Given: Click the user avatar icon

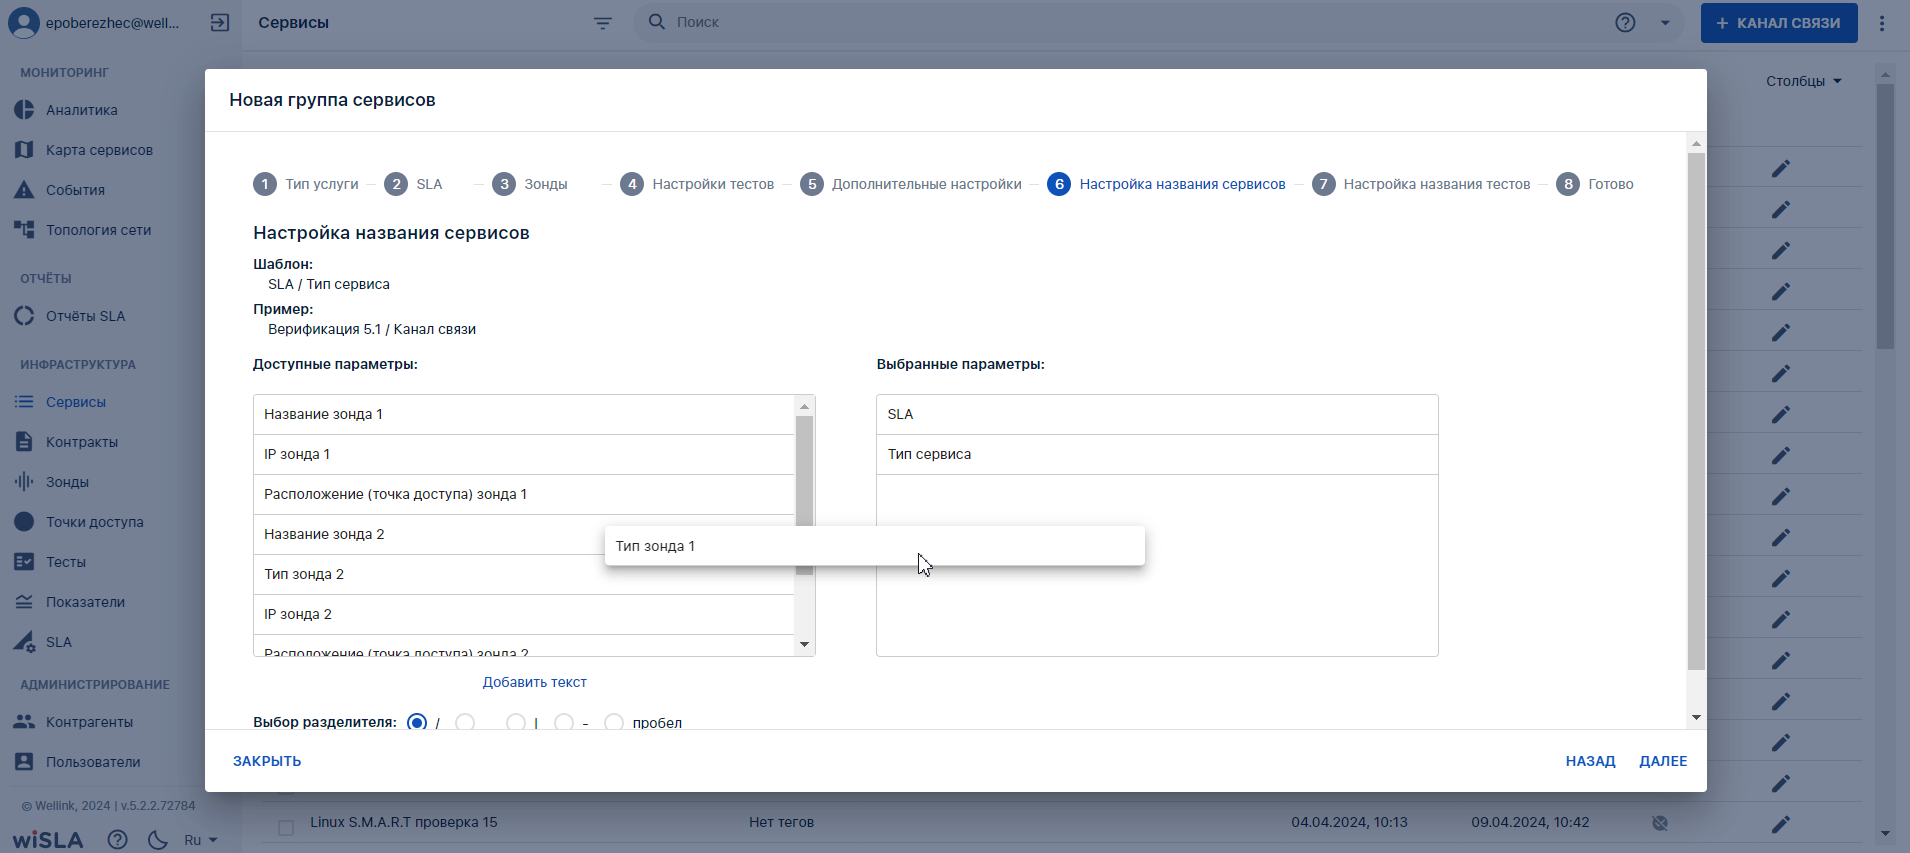Looking at the screenshot, I should click(24, 23).
